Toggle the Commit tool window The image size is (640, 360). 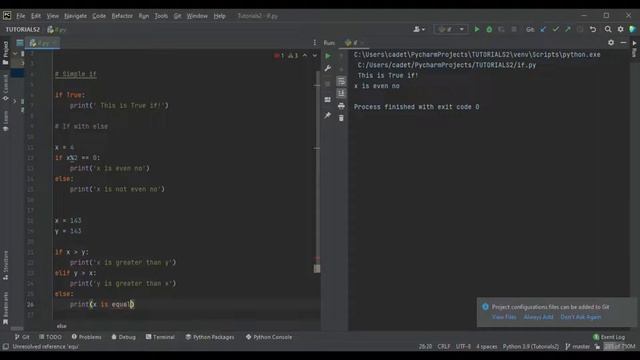[5, 87]
